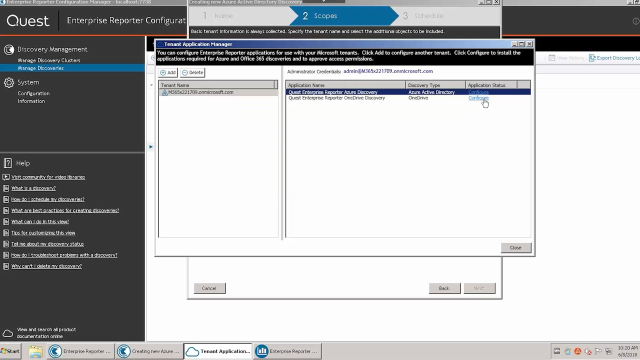This screenshot has width=640, height=360.
Task: Click the Add tenant button
Action: click(x=168, y=73)
